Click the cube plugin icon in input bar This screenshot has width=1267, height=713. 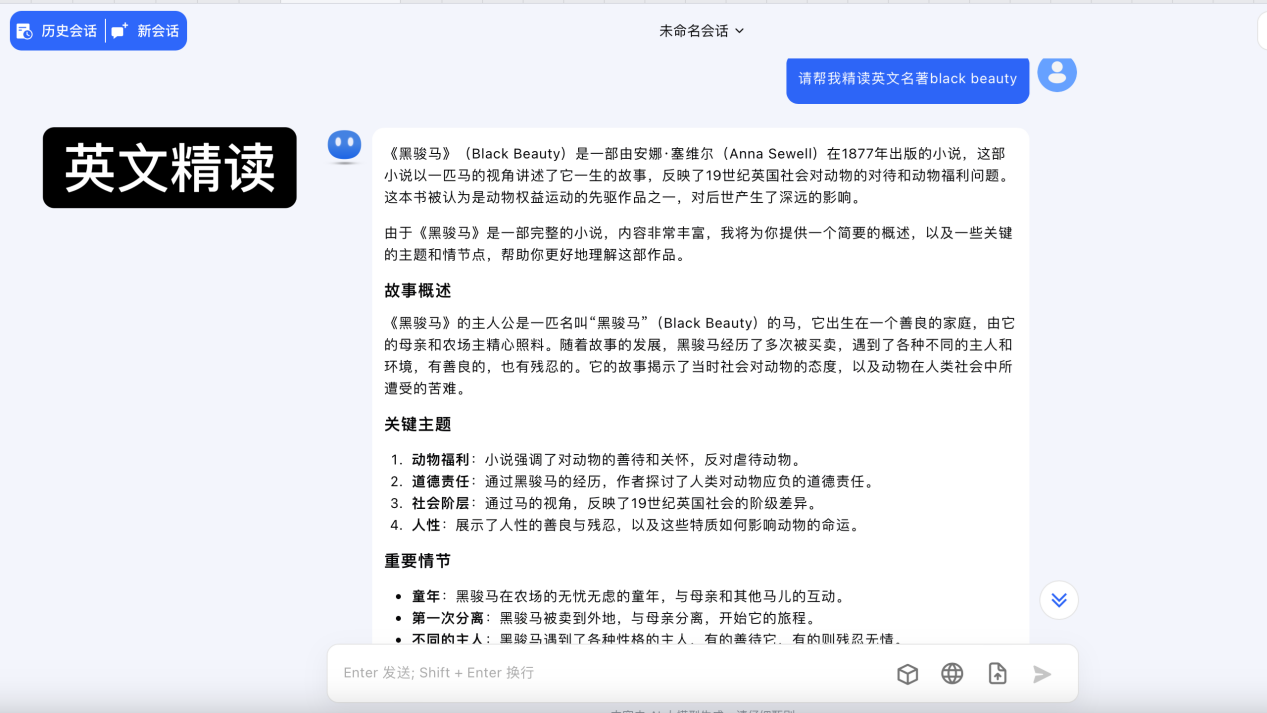pos(907,674)
